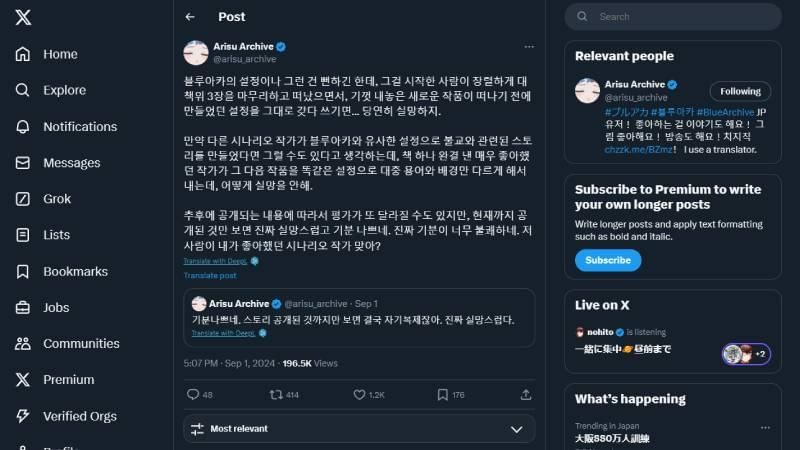
Task: Share the post via share icon
Action: tap(527, 395)
